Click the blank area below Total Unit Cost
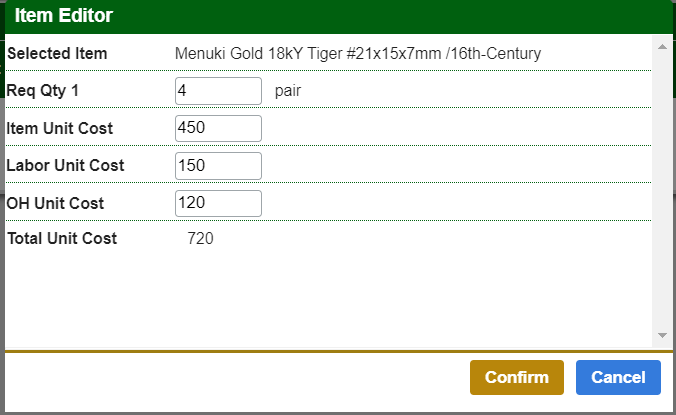 pos(328,295)
